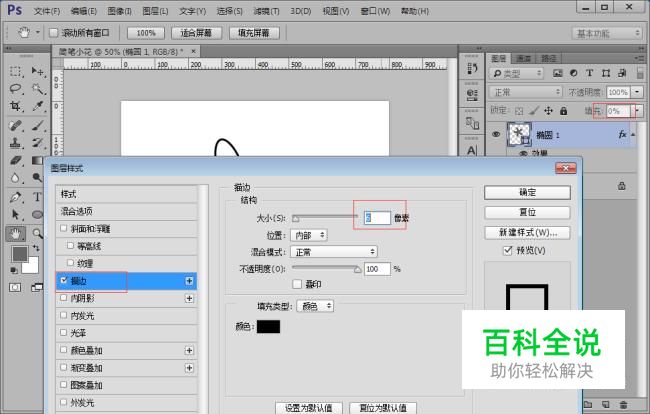Open the 窗口(W) menu
Viewport: 650px width, 414px height.
[375, 11]
